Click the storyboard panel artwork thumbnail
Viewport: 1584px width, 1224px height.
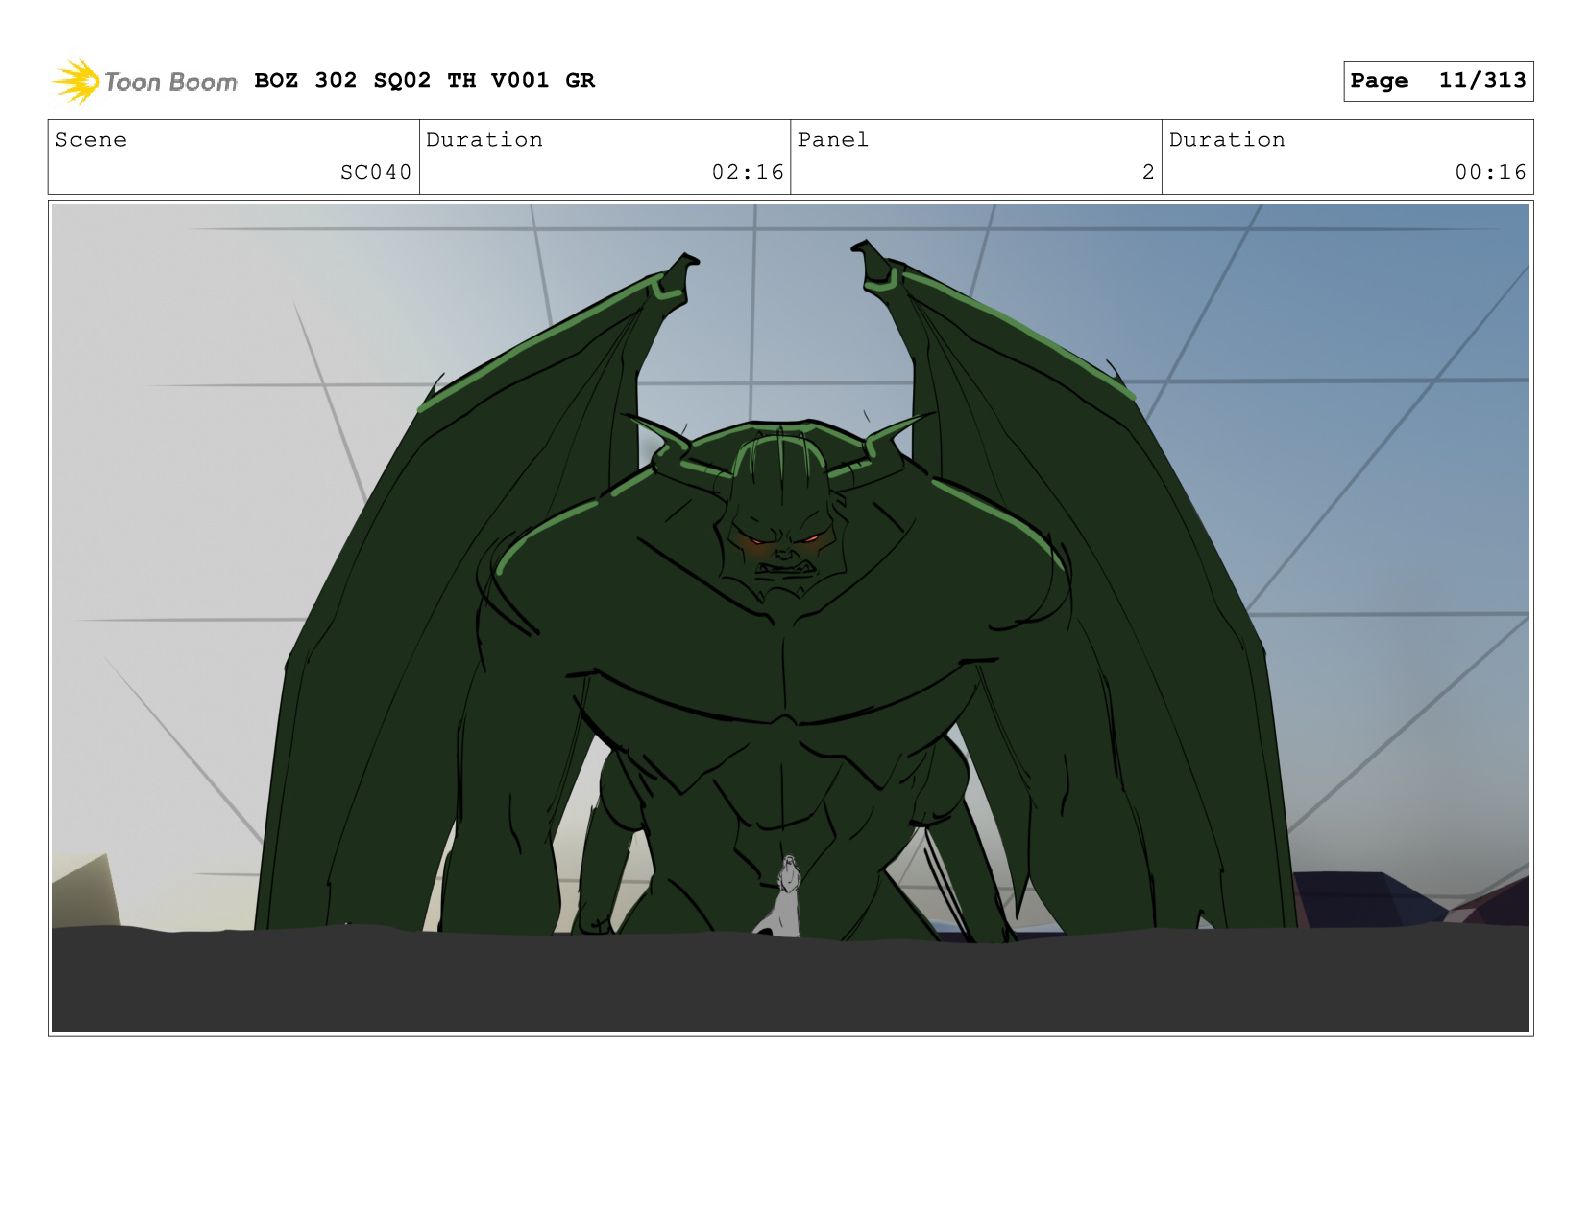790,618
